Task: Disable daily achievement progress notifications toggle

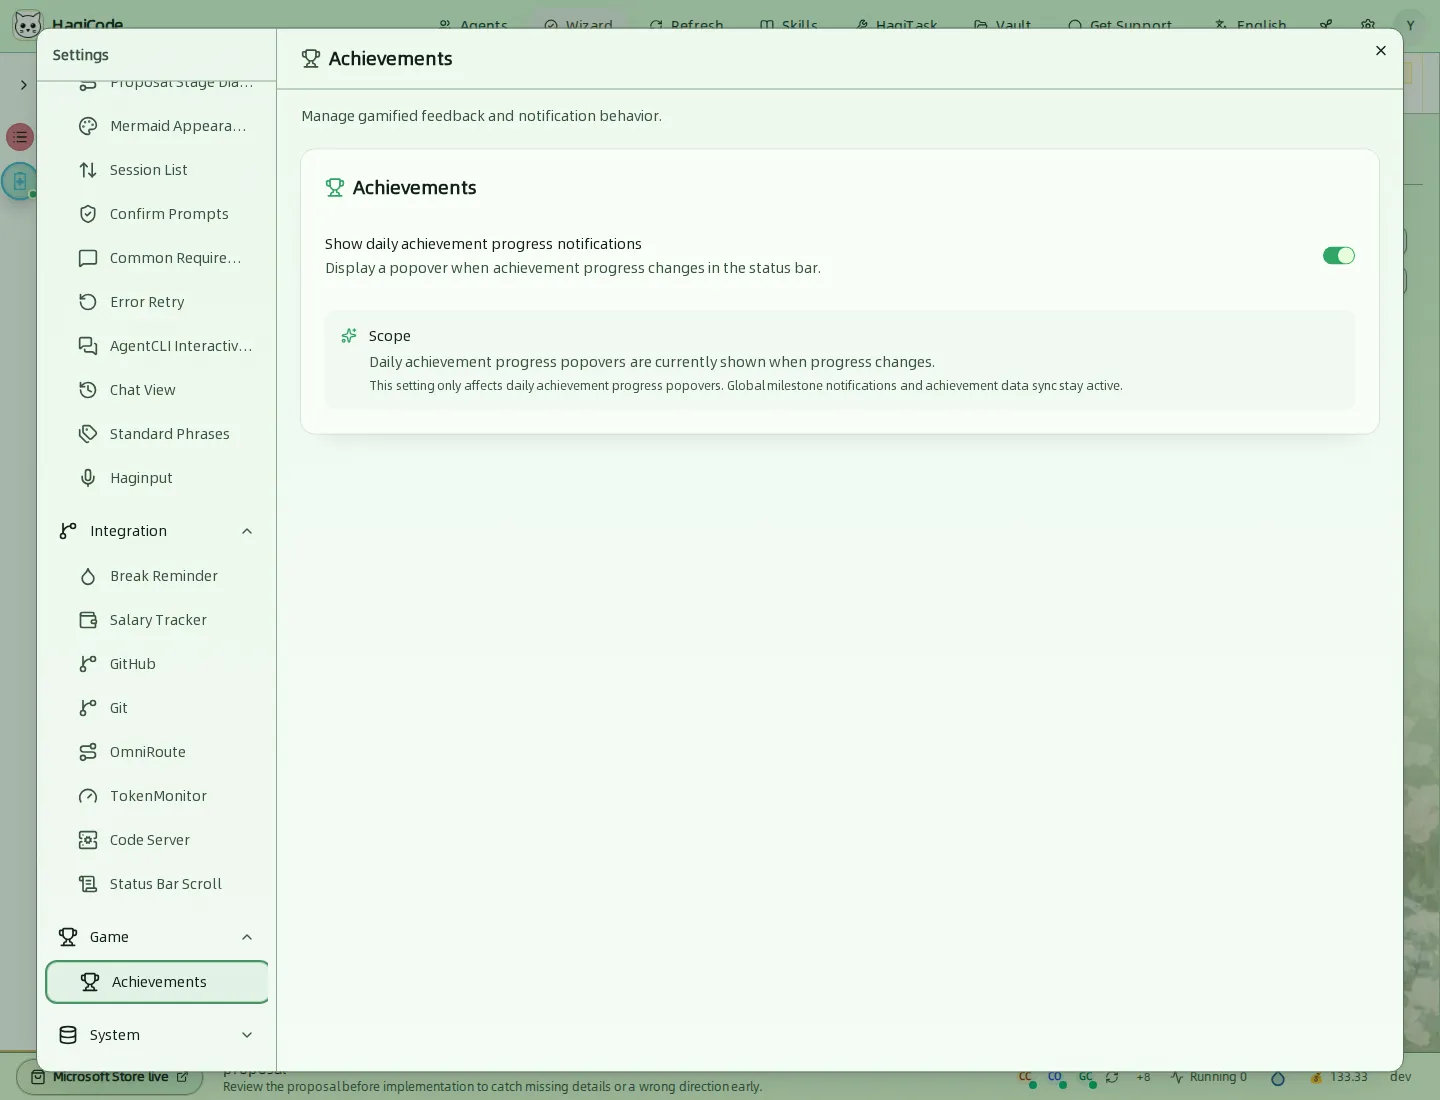Action: [1339, 256]
